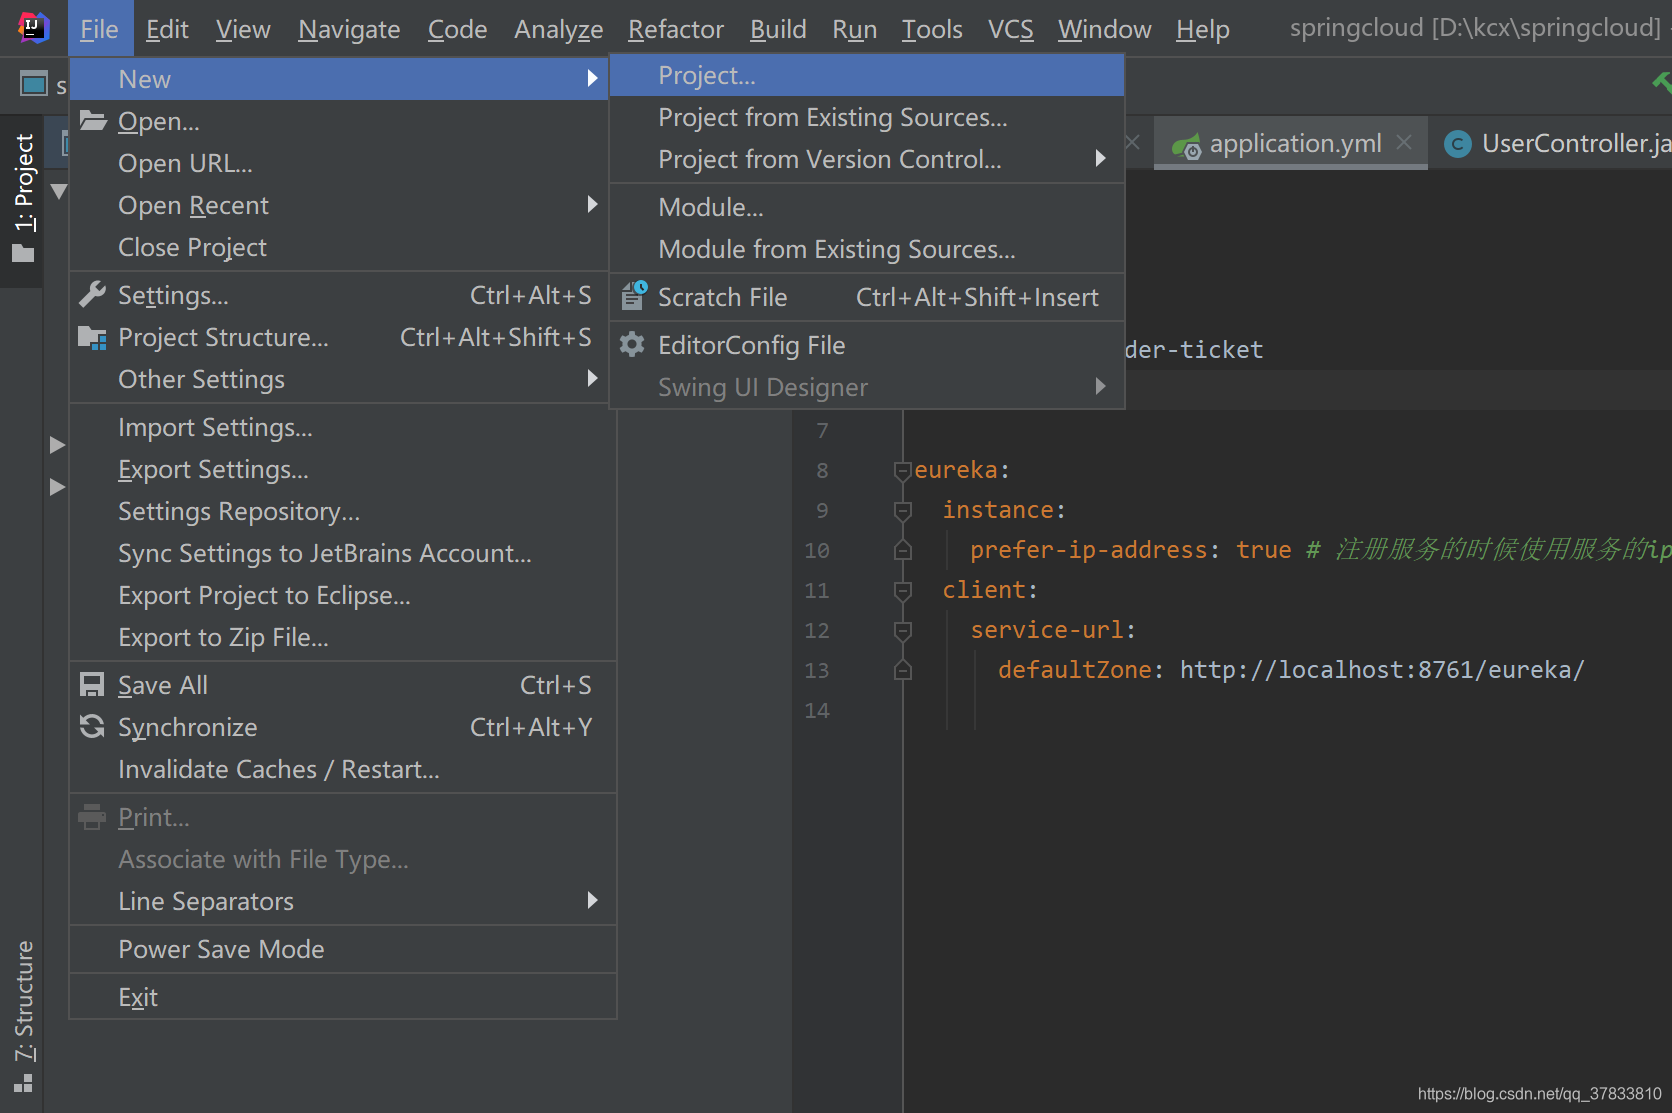Choose Project from Existing Sources...
The image size is (1672, 1113).
click(x=867, y=118)
